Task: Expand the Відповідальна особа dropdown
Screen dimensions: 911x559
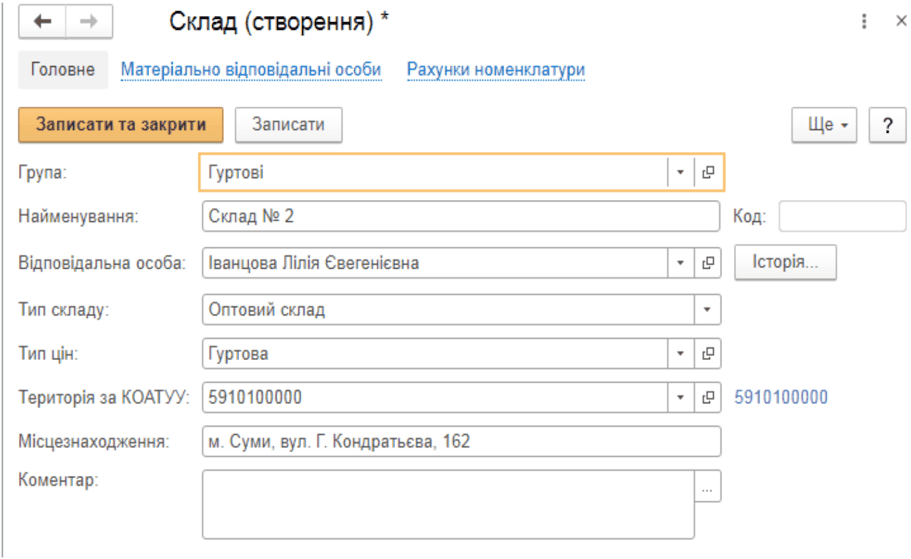Action: (680, 263)
